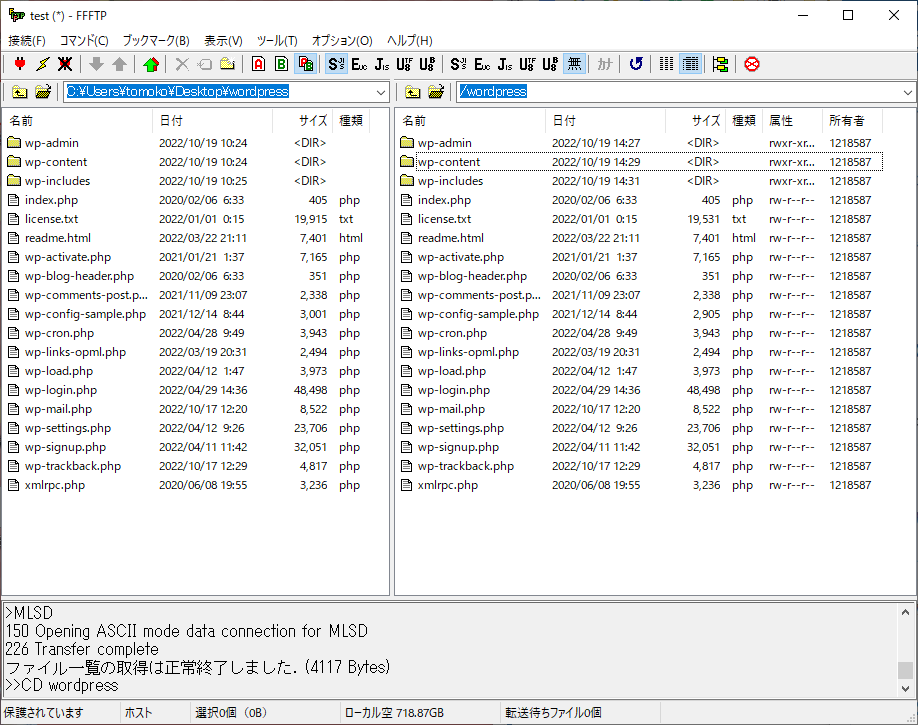Click the log pane scroll-down arrow
918x725 pixels.
(x=905, y=689)
